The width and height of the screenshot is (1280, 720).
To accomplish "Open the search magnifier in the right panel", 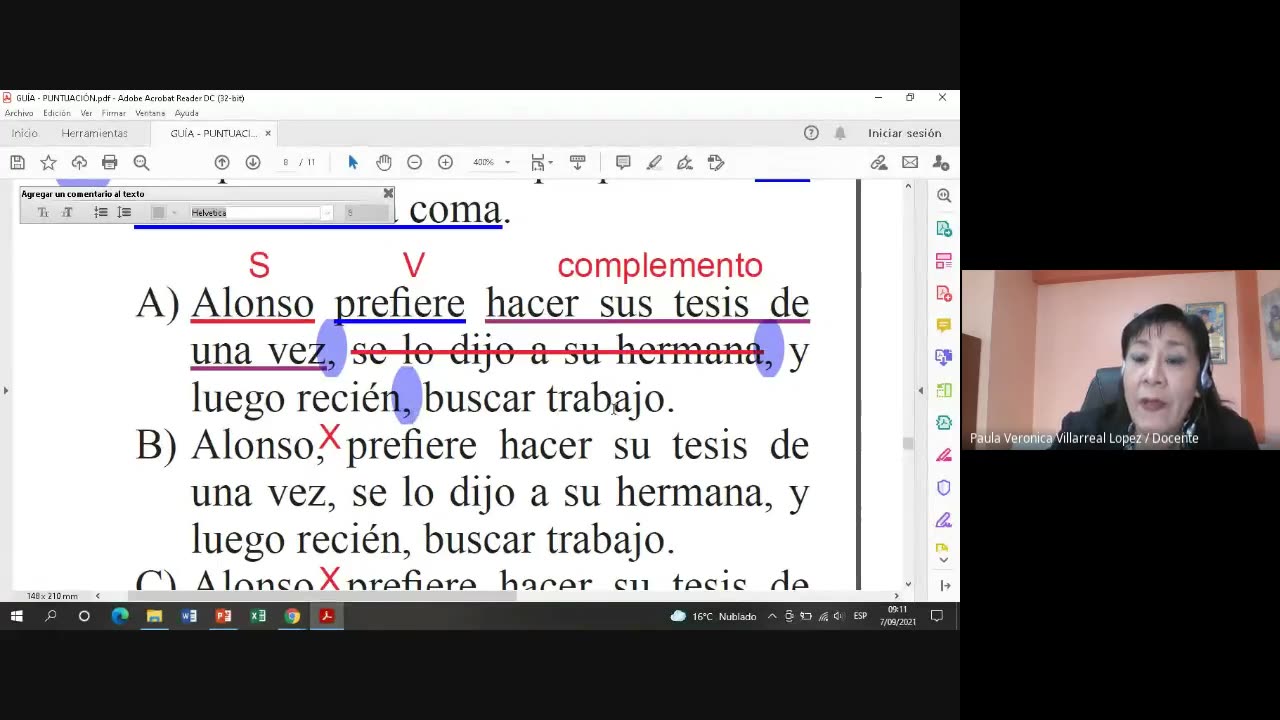I will [x=943, y=196].
